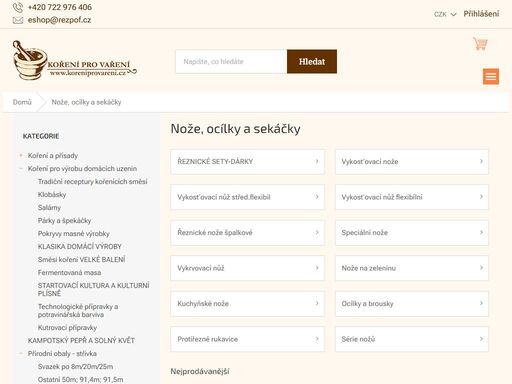The image size is (512, 384).
Task: Click the phone icon beside the phone number
Action: point(18,7)
